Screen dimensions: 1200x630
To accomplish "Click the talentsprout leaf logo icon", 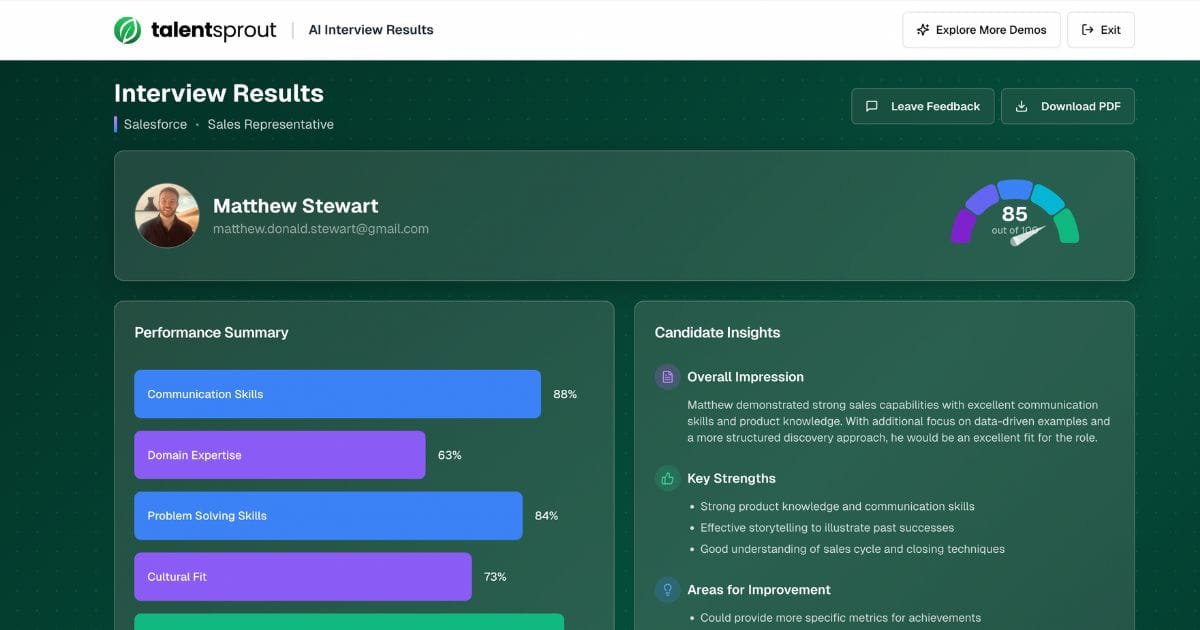I will click(127, 30).
